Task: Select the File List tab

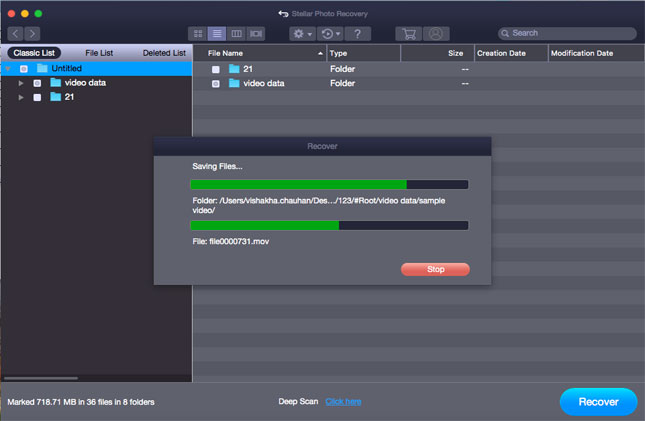Action: (x=99, y=53)
